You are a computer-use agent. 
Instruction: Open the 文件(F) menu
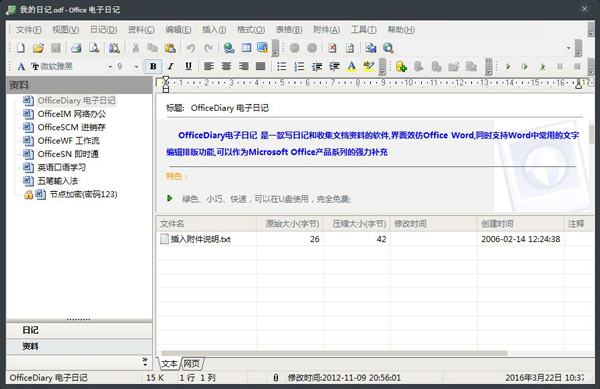pos(29,30)
